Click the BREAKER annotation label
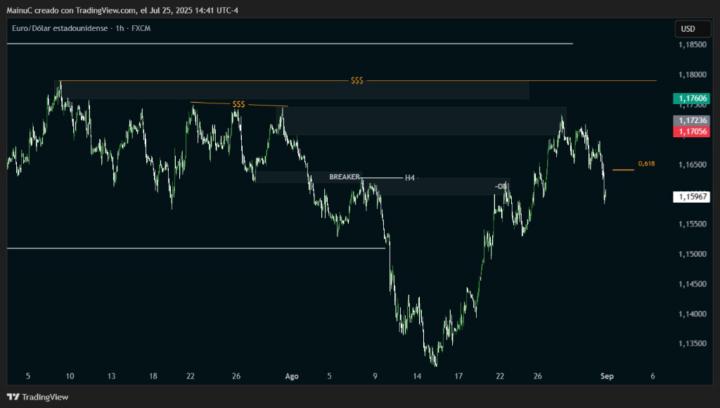 [344, 177]
